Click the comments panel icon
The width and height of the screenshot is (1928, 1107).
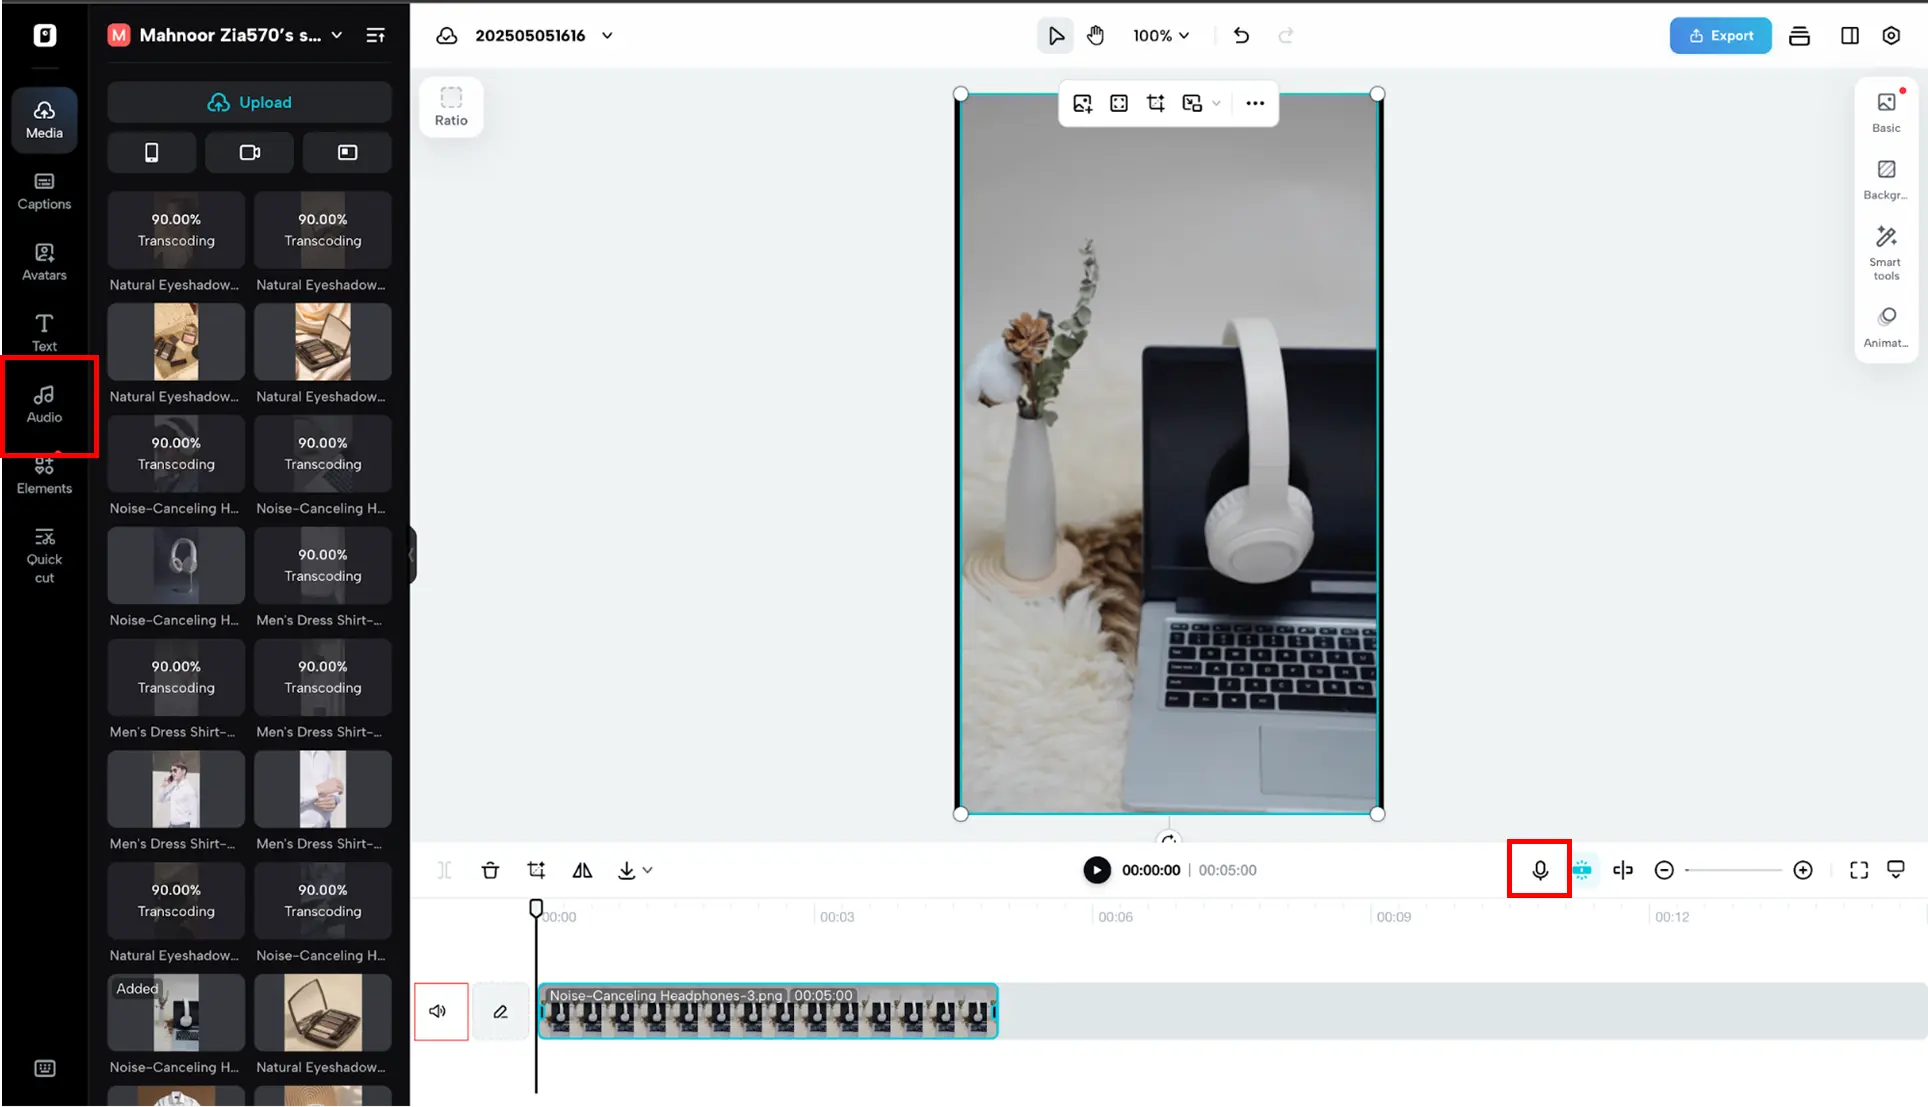point(1896,869)
